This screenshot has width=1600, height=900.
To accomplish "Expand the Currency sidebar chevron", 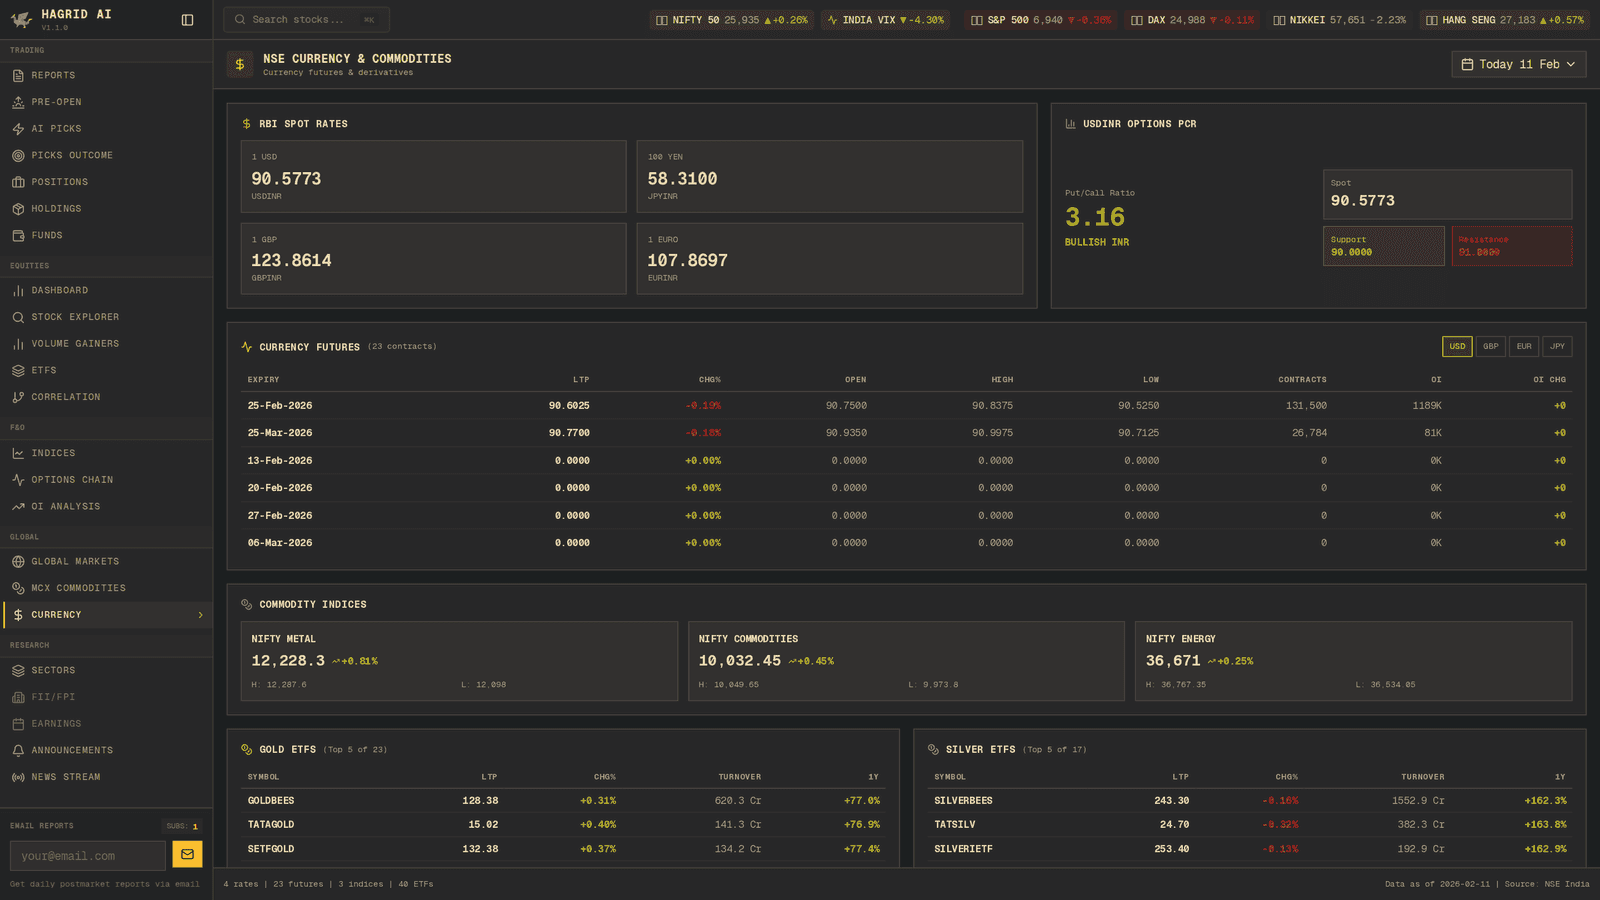I will 200,615.
